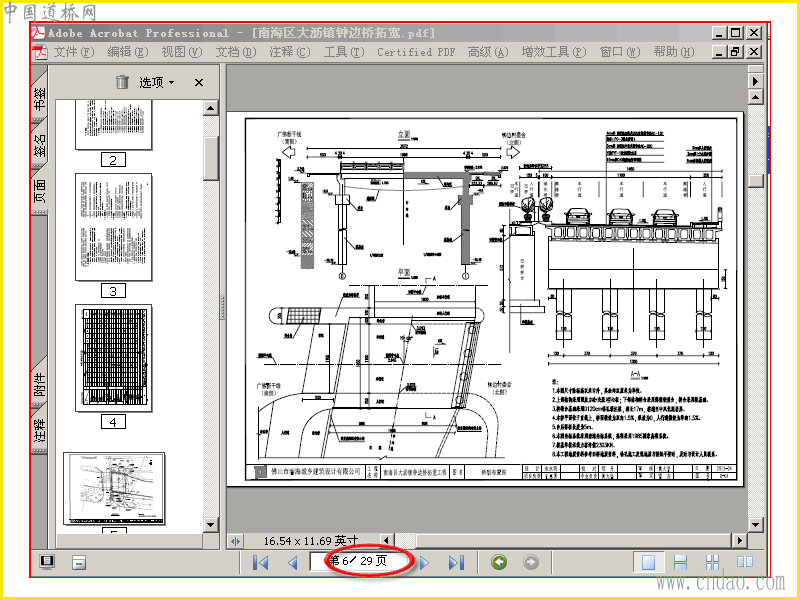The height and width of the screenshot is (600, 800).
Task: Switch to facing pages layout
Action: coord(745,562)
